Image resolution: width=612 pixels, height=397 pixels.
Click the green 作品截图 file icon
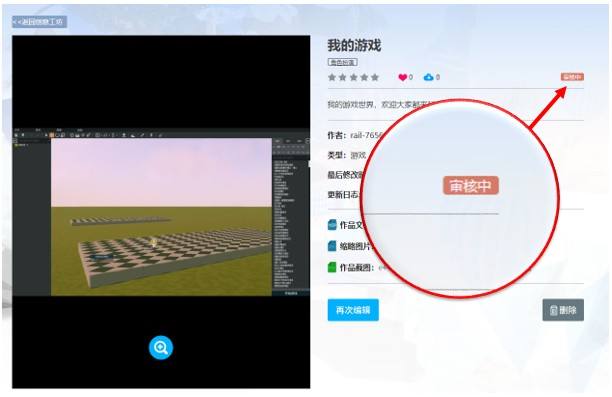pyautogui.click(x=332, y=267)
